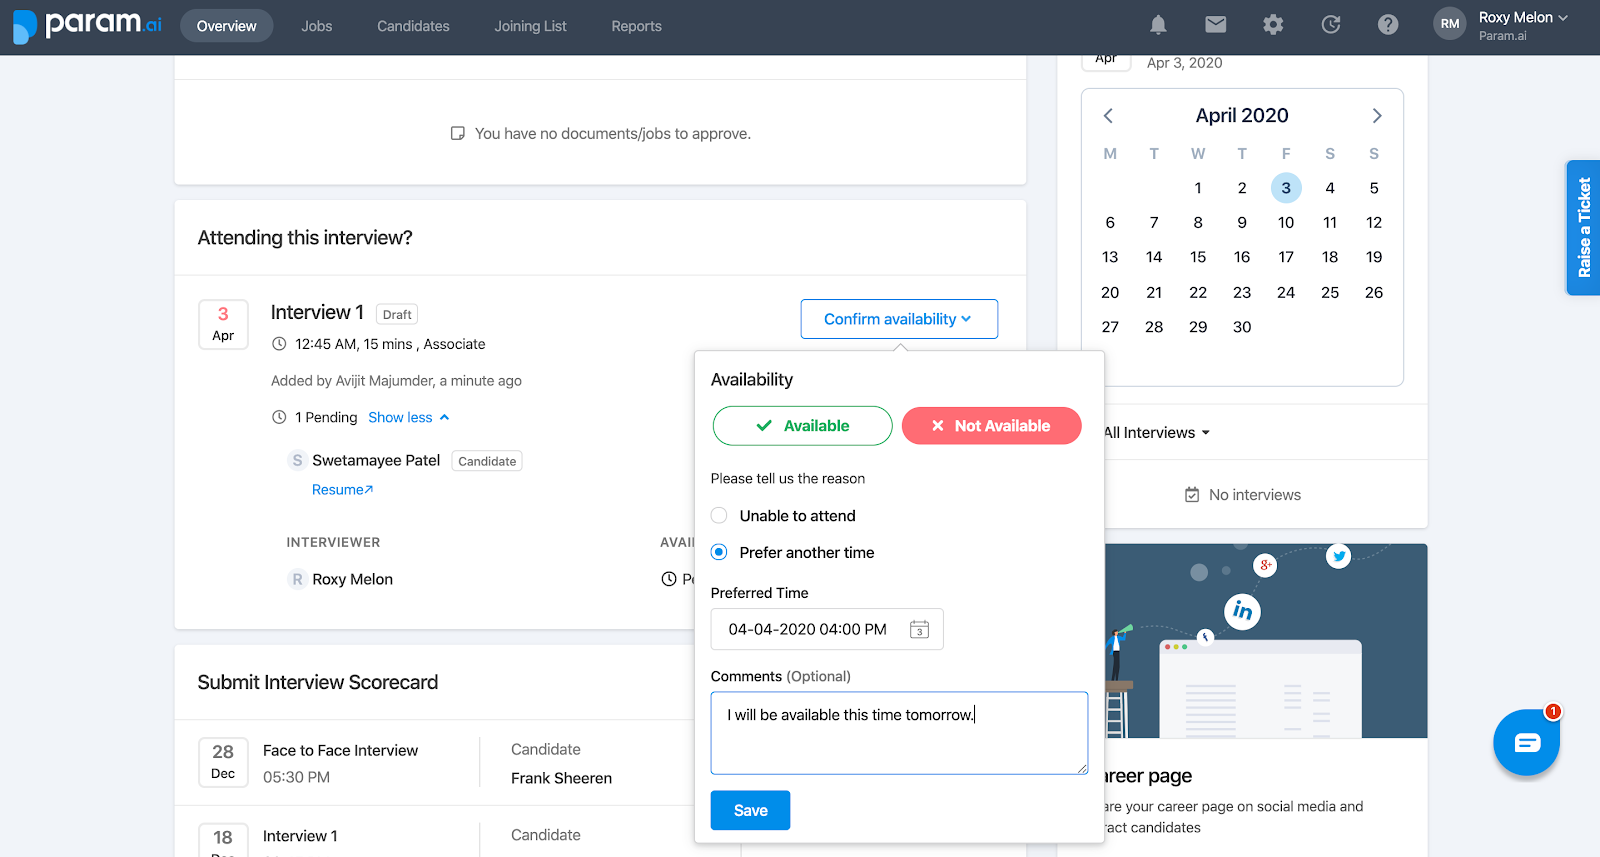The height and width of the screenshot is (857, 1600).
Task: Open the notifications bell
Action: click(1158, 25)
